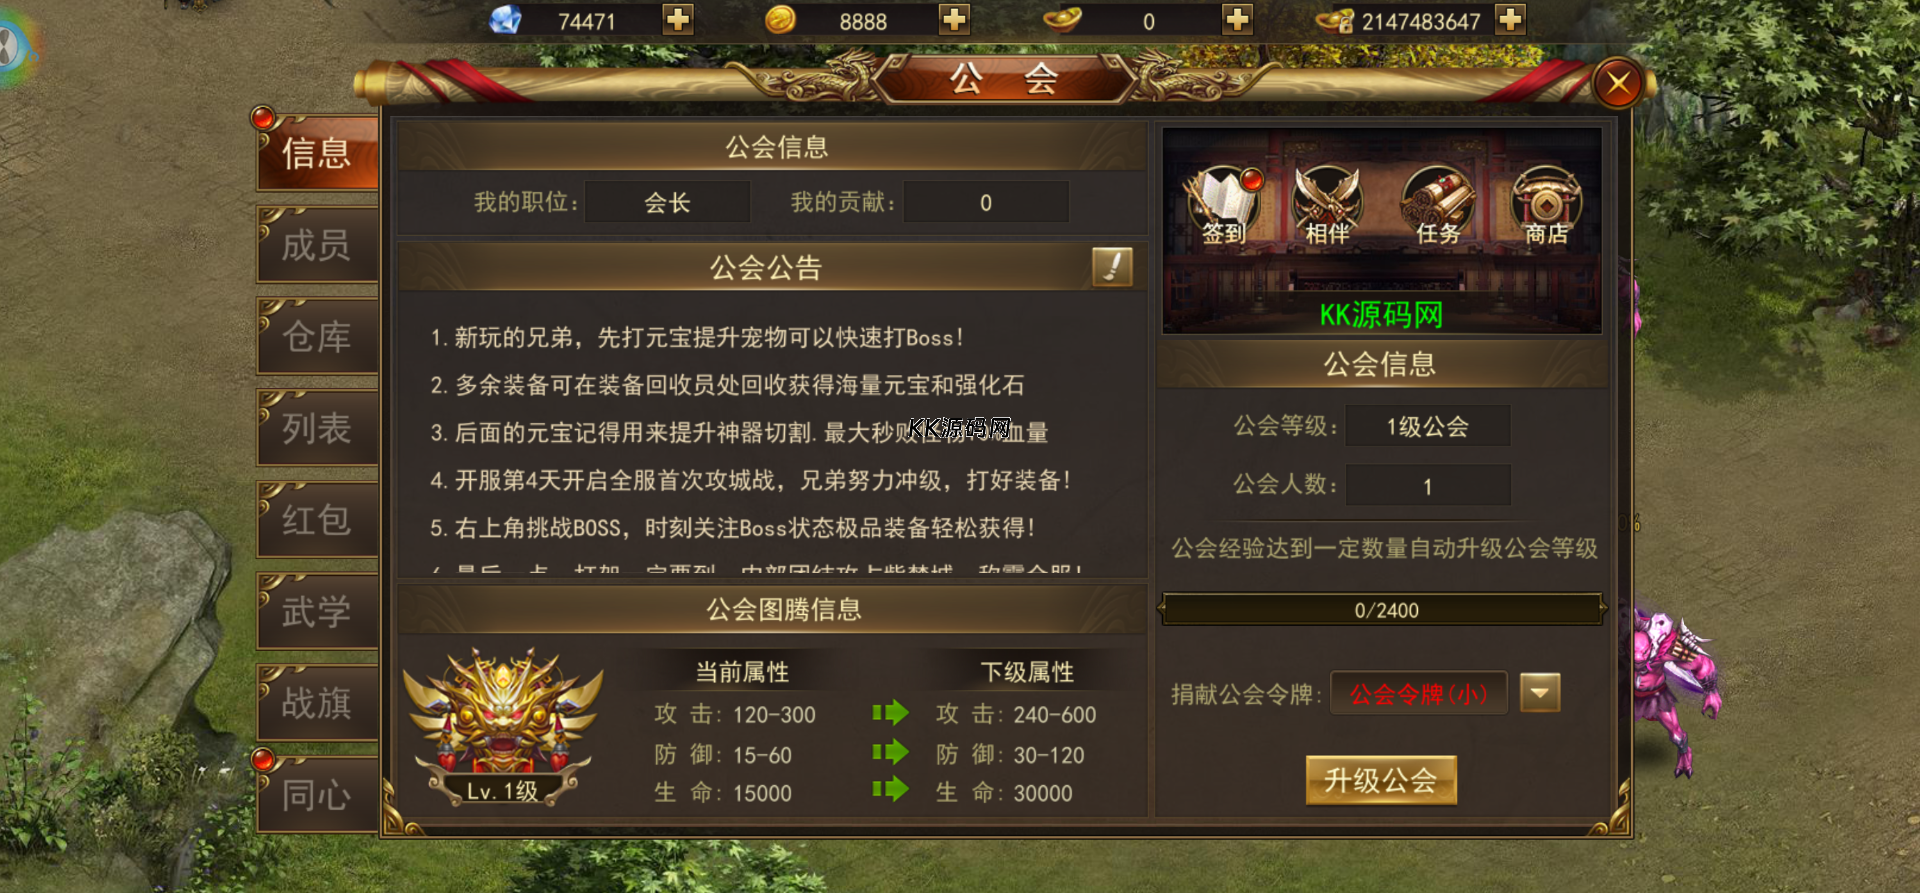This screenshot has height=893, width=1920.
Task: Select the 公会令牌(小) combo box
Action: [x=1419, y=693]
